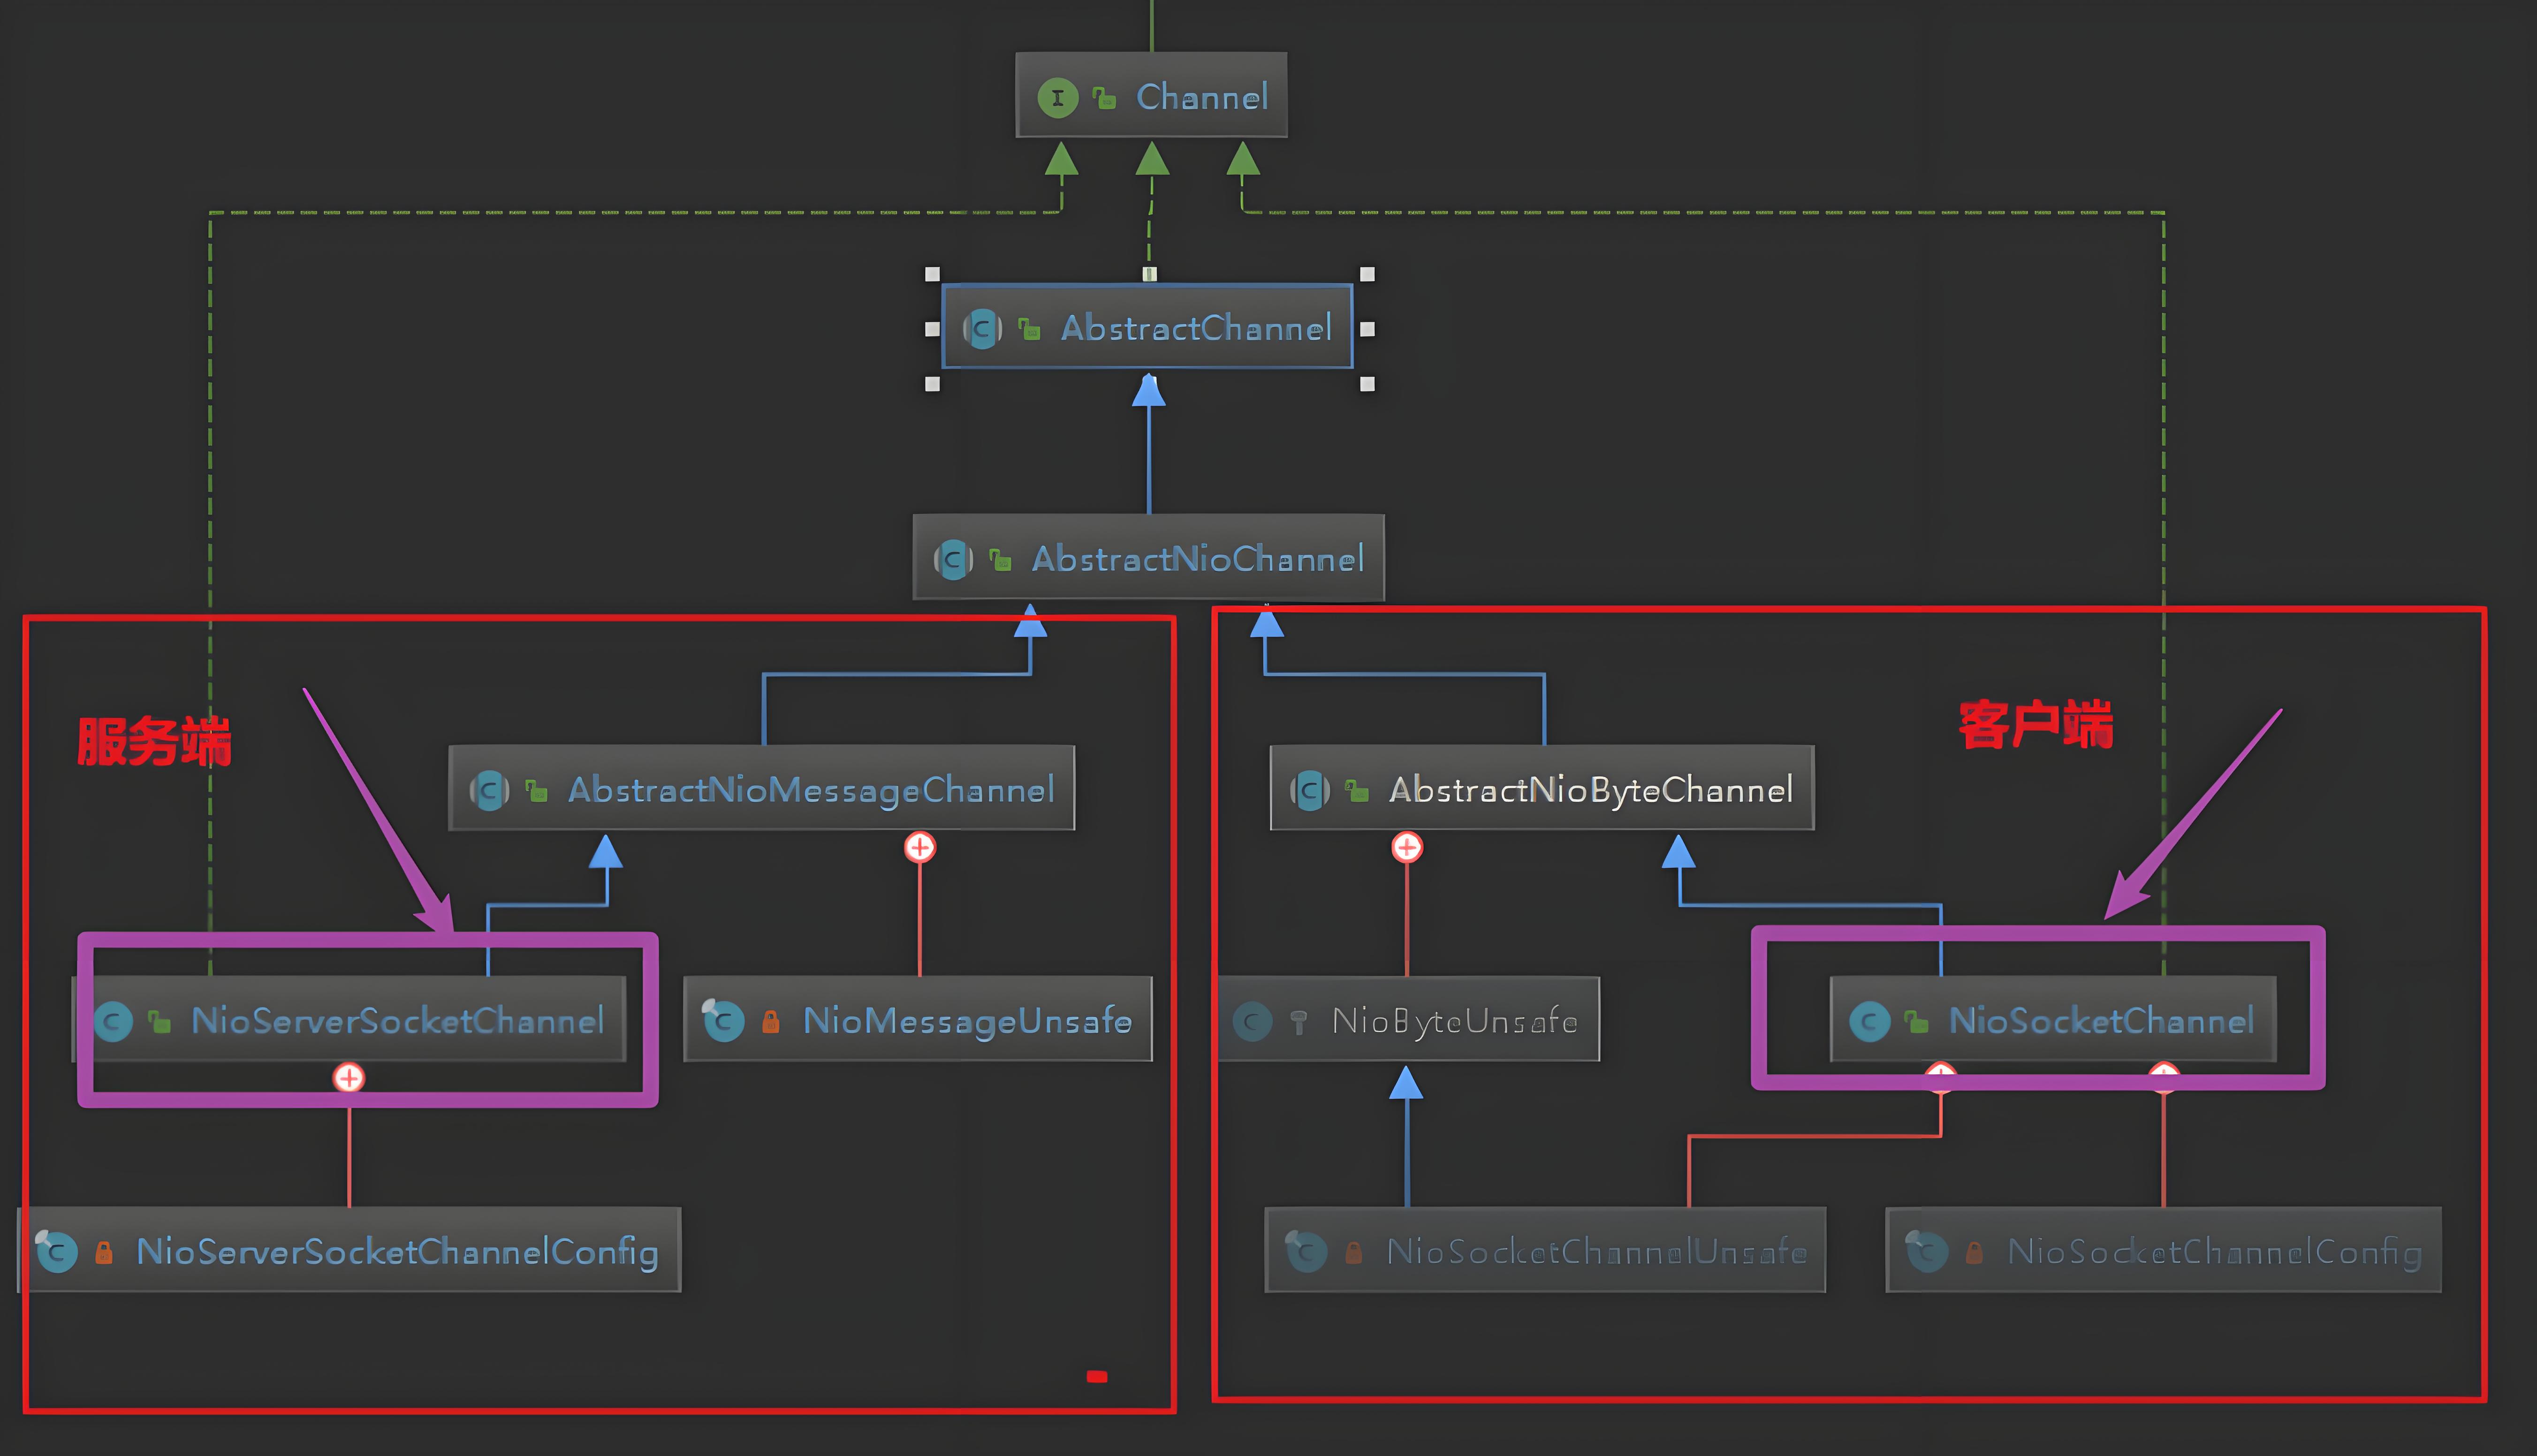Select the NioMessageUnsafe node text
Screen dimensions: 2537x1456
coord(967,1021)
